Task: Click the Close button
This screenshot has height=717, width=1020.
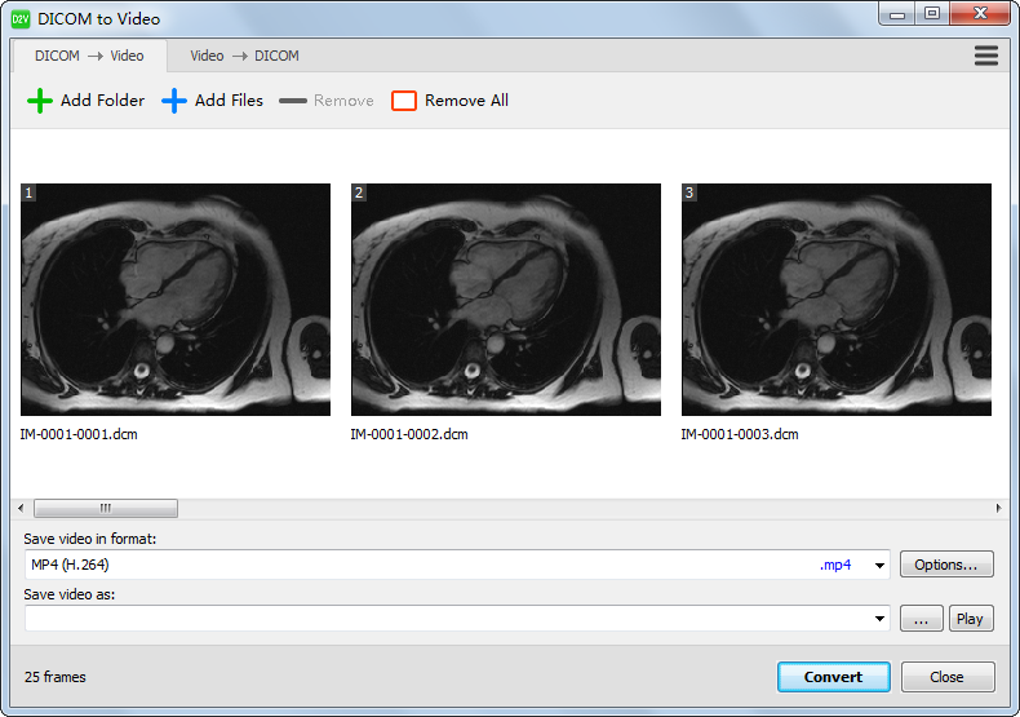Action: coord(947,677)
